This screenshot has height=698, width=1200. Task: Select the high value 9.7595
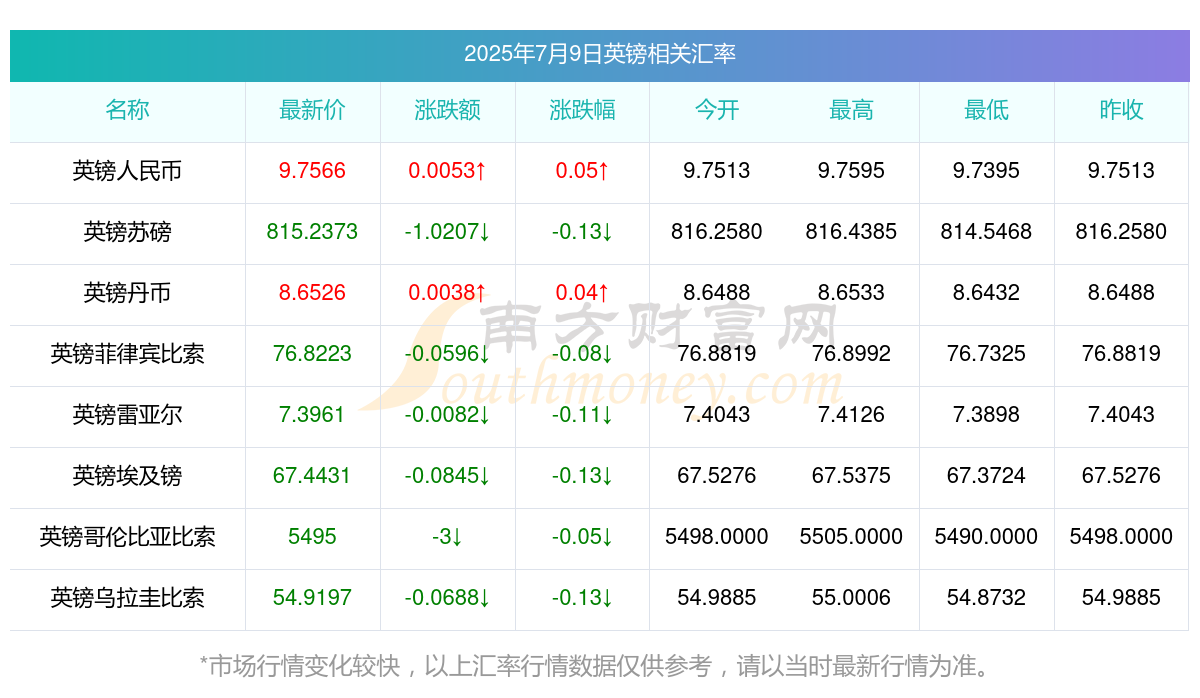851,171
